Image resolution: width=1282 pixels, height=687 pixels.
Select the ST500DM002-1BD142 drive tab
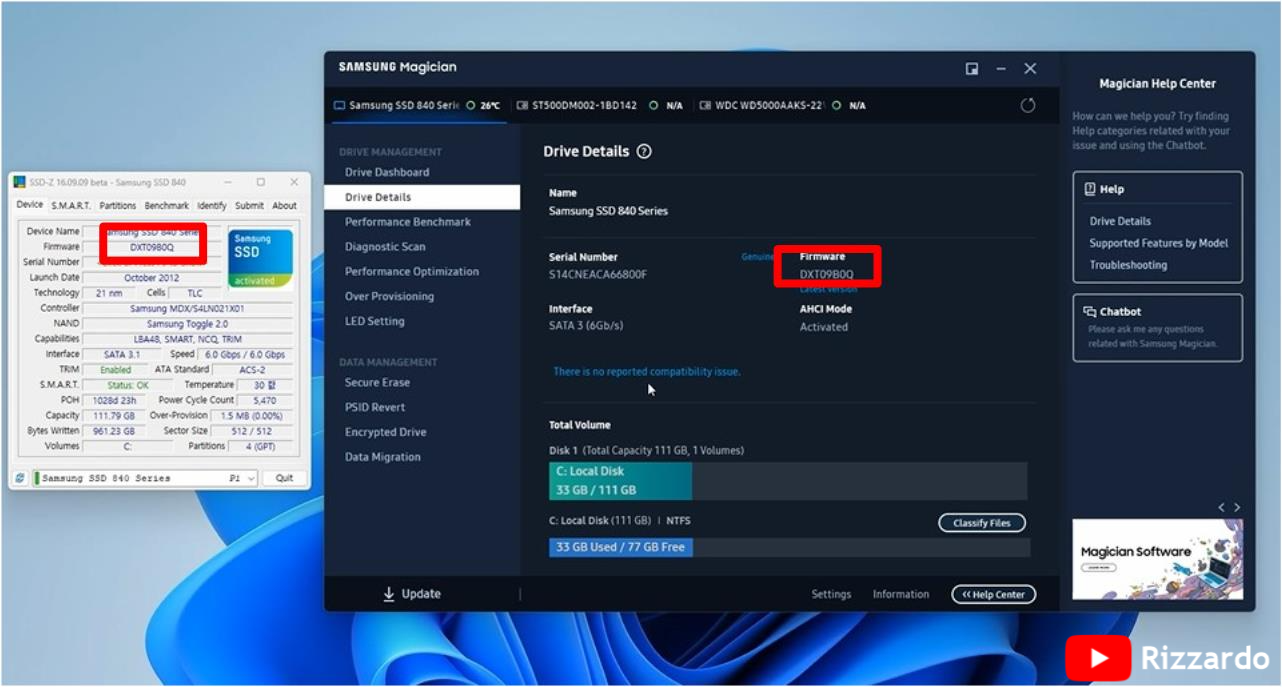[x=600, y=105]
